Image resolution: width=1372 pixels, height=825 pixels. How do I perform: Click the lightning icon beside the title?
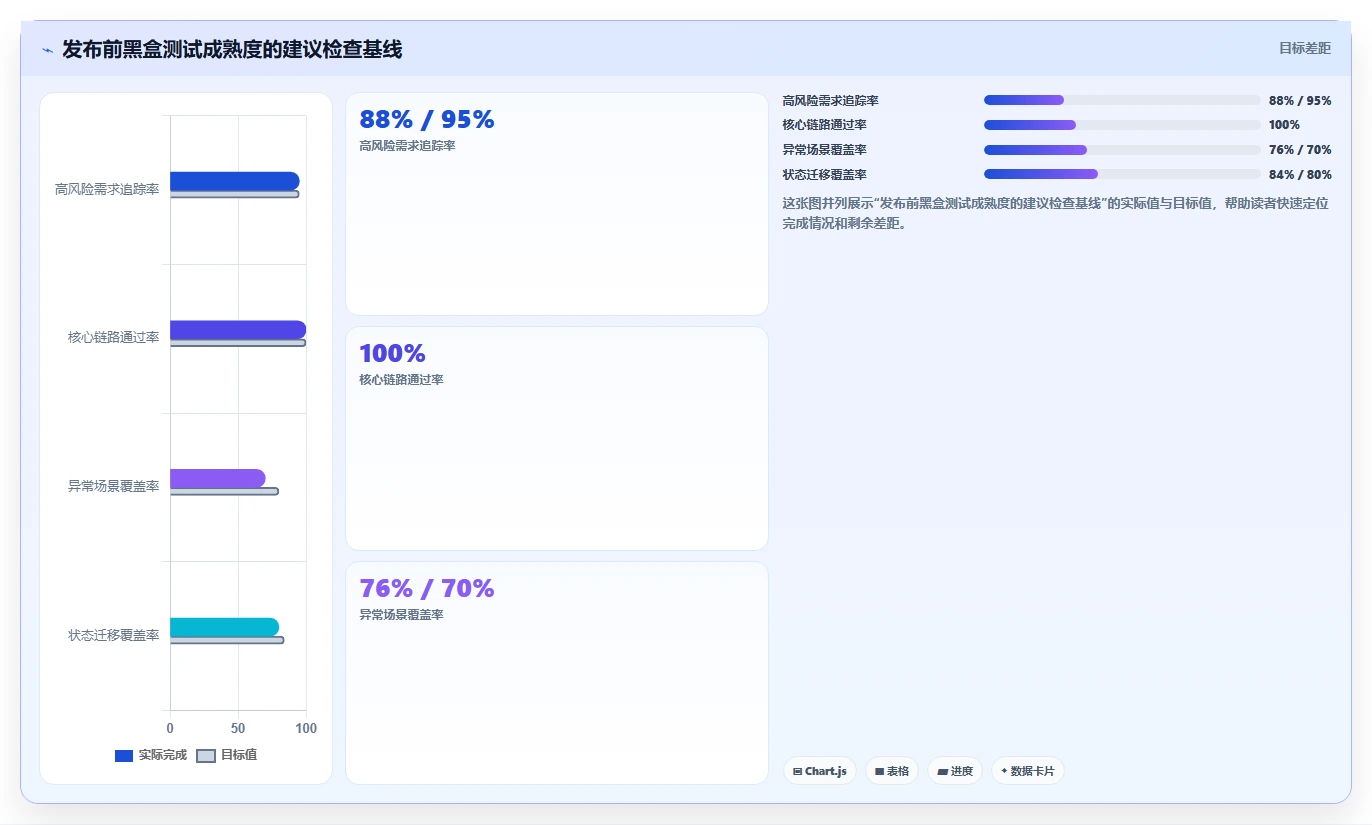pyautogui.click(x=47, y=49)
